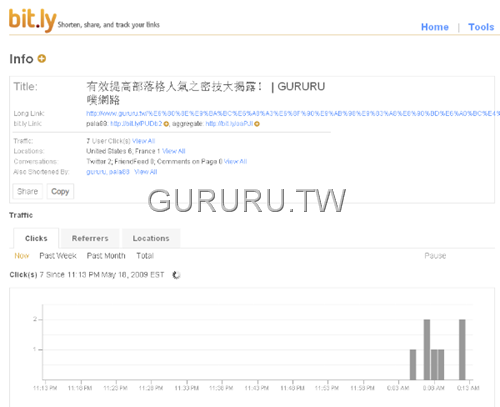Viewport: 500px width, 407px height.
Task: View All conversations link
Action: tap(235, 162)
